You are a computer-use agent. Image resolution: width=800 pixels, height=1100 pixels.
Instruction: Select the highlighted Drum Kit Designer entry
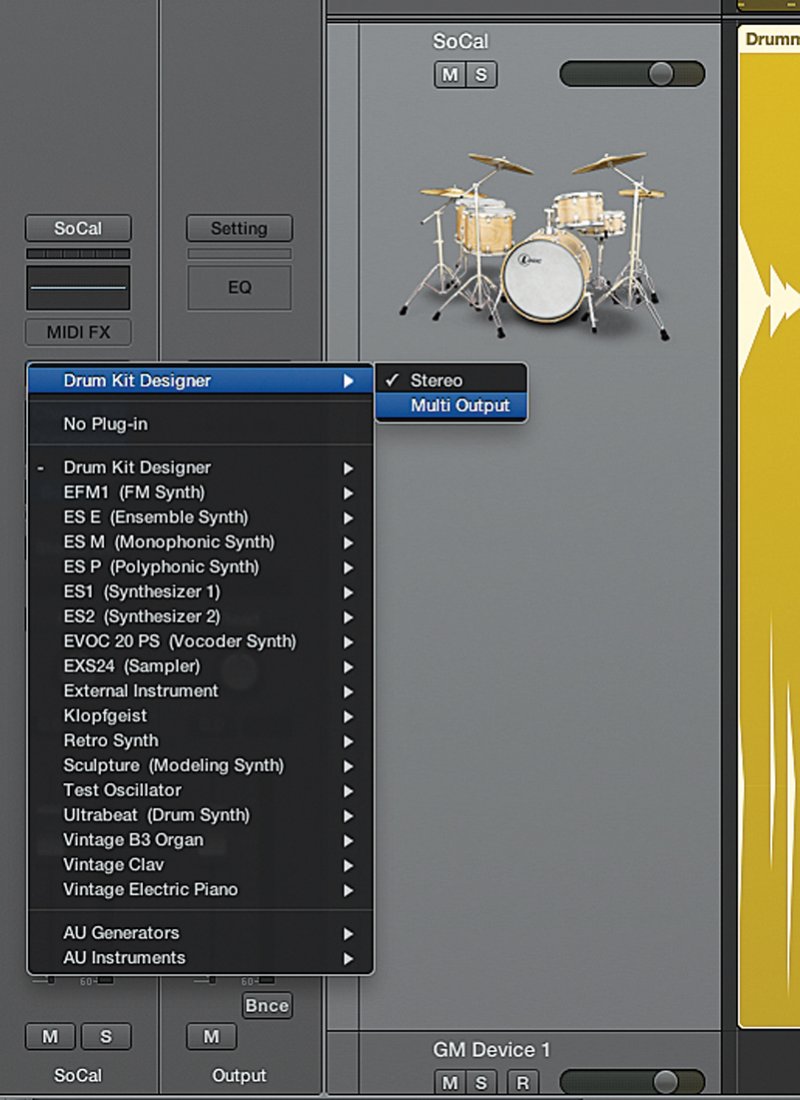click(x=200, y=381)
